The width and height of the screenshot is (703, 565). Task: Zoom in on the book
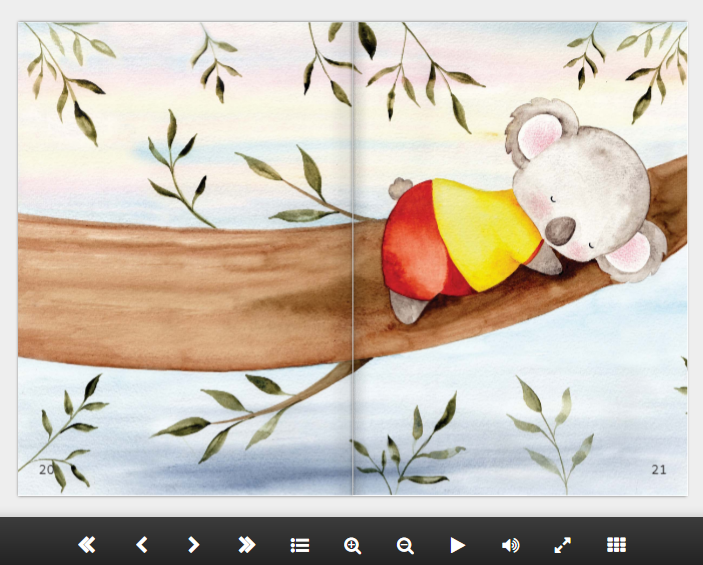pos(352,545)
